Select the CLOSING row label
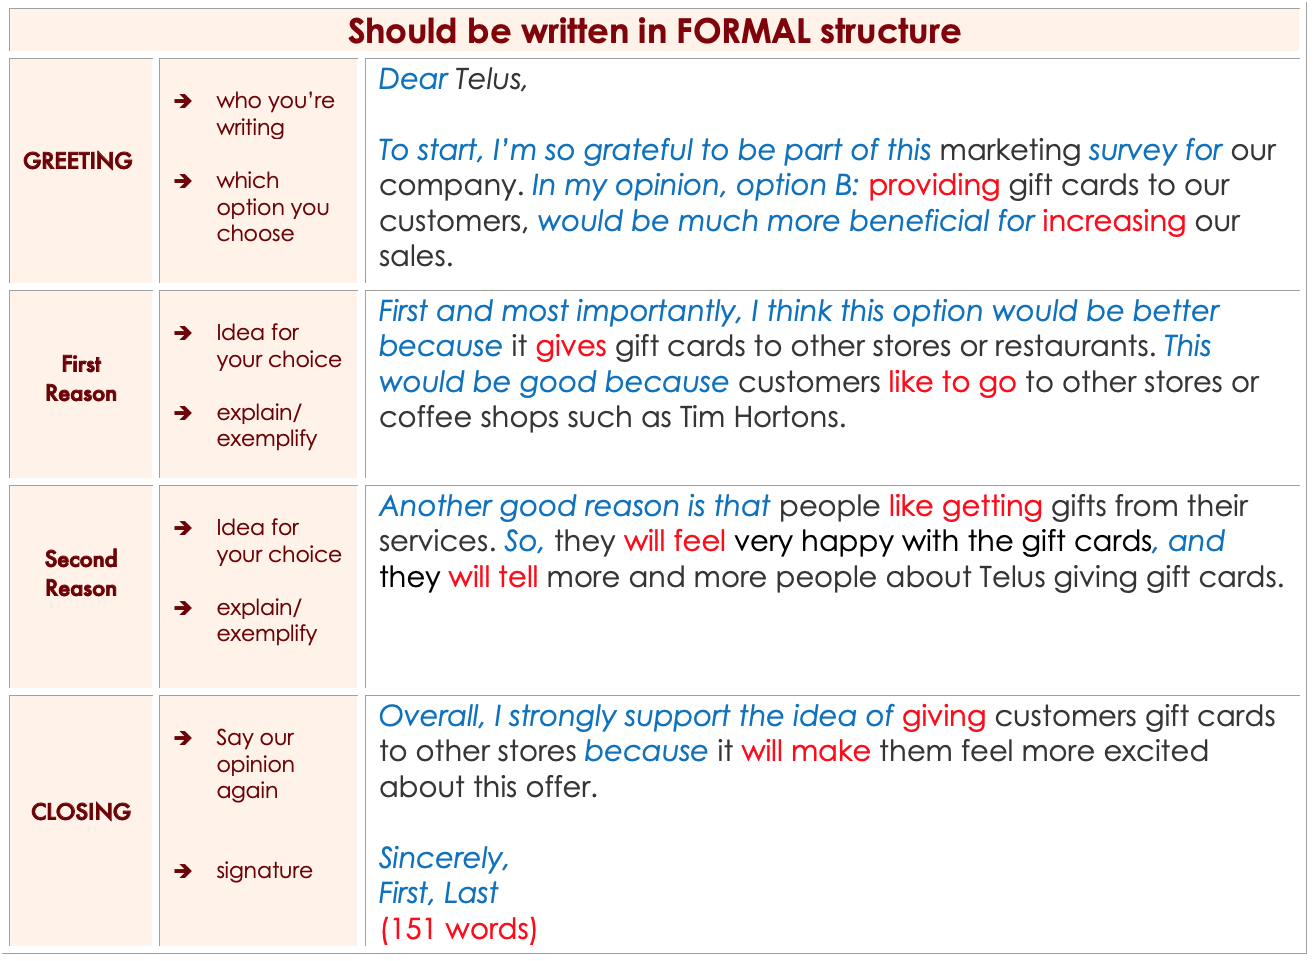The image size is (1315, 961). pyautogui.click(x=81, y=812)
